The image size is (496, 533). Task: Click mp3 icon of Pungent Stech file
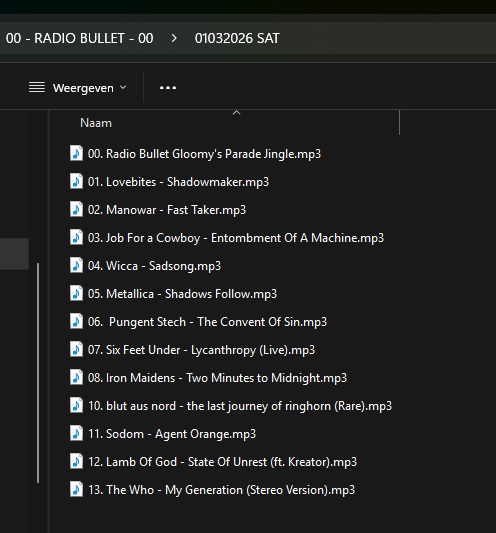[x=76, y=321]
